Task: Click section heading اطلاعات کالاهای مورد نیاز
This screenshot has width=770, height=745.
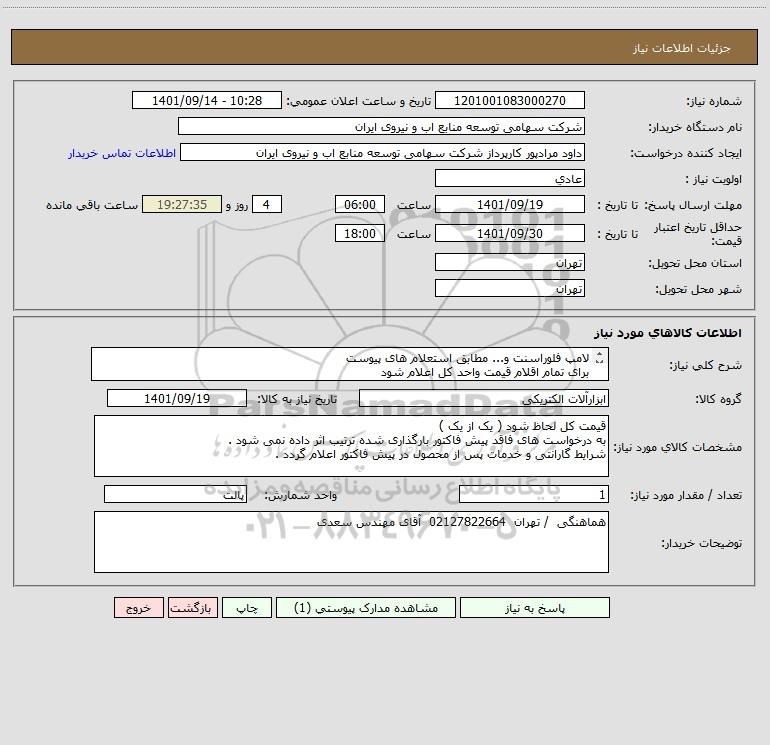Action: click(668, 333)
